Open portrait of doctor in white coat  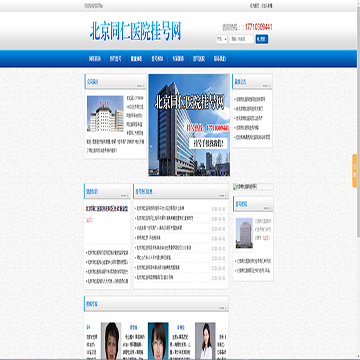click(205, 340)
